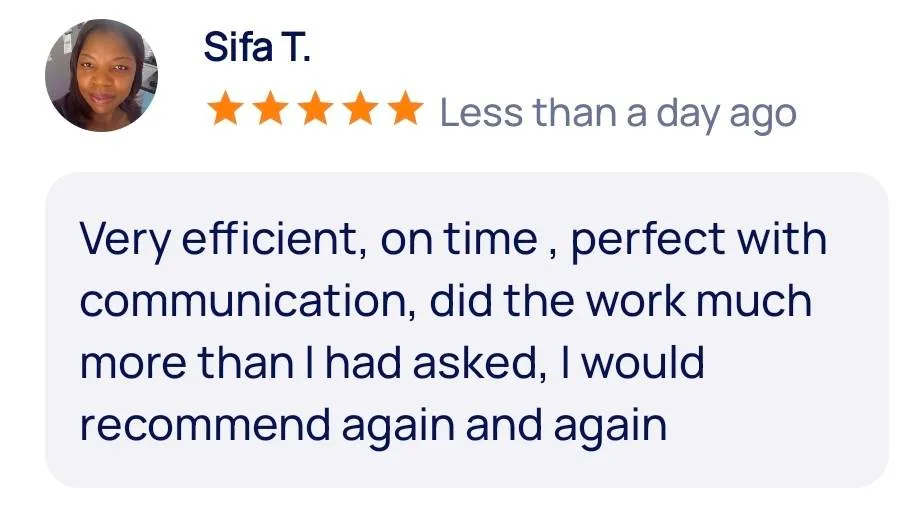Select the second orange rating star
Viewport: 916px width, 519px height.
coord(269,112)
